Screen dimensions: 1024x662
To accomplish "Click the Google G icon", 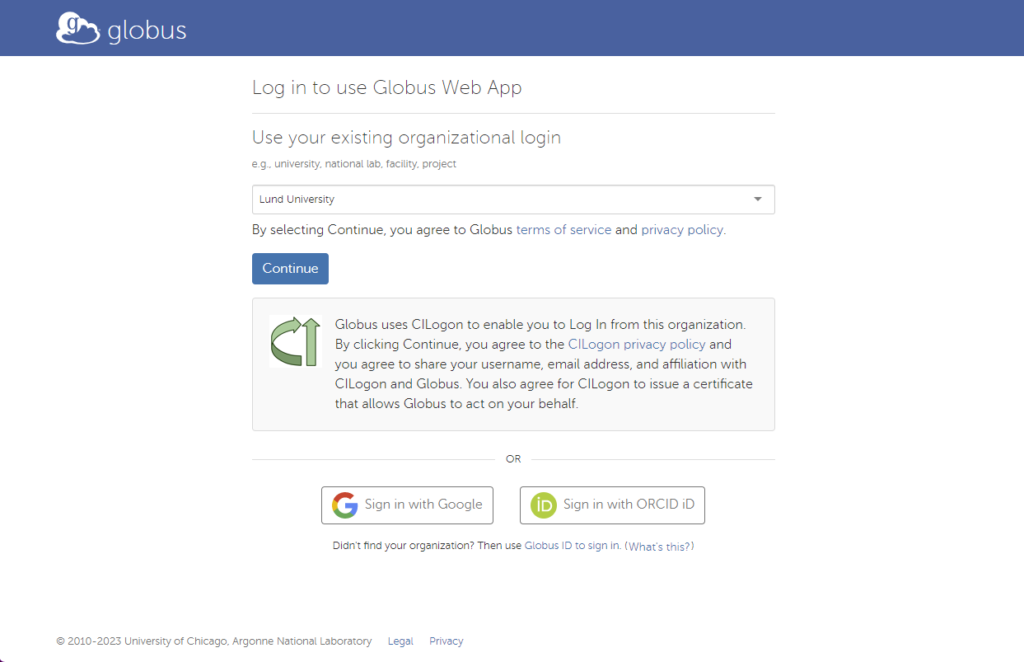I will [x=345, y=505].
